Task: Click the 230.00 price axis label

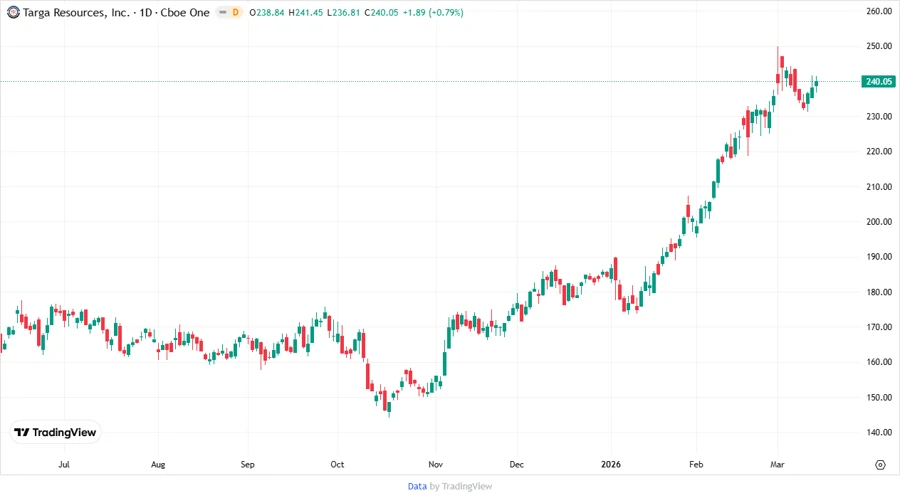Action: 879,116
